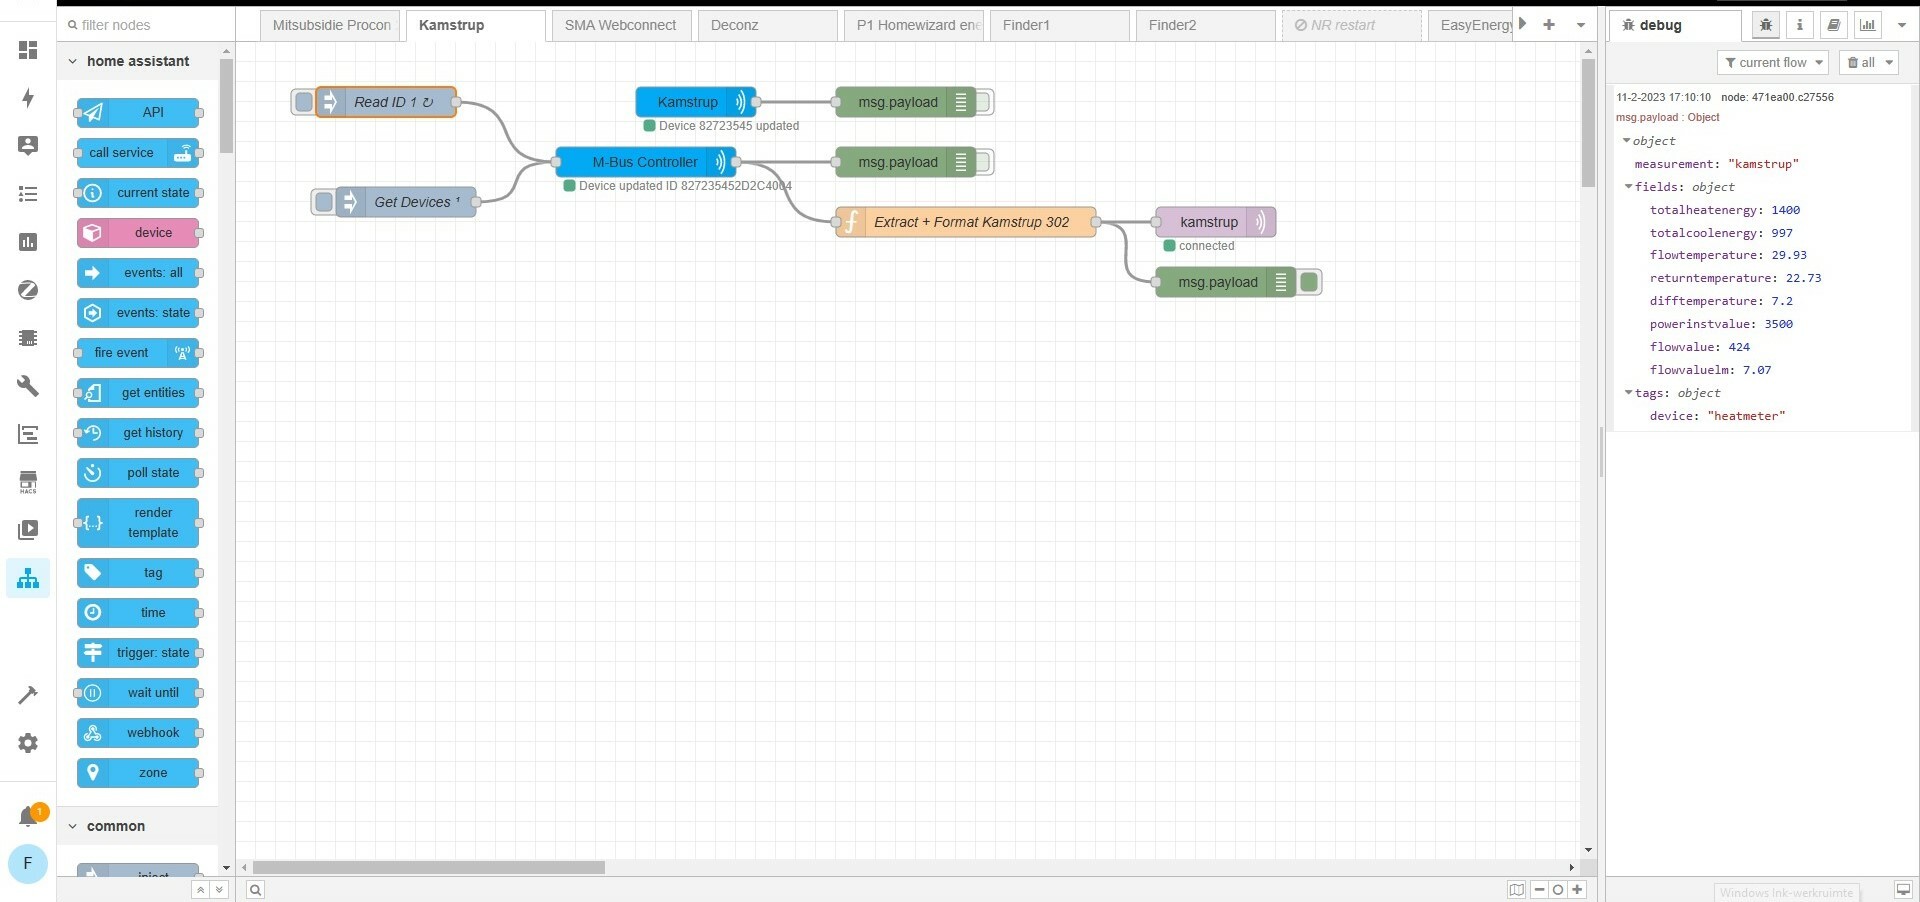Click the canvas vertical scrollbar thumb
The width and height of the screenshot is (1920, 902).
point(1588,123)
